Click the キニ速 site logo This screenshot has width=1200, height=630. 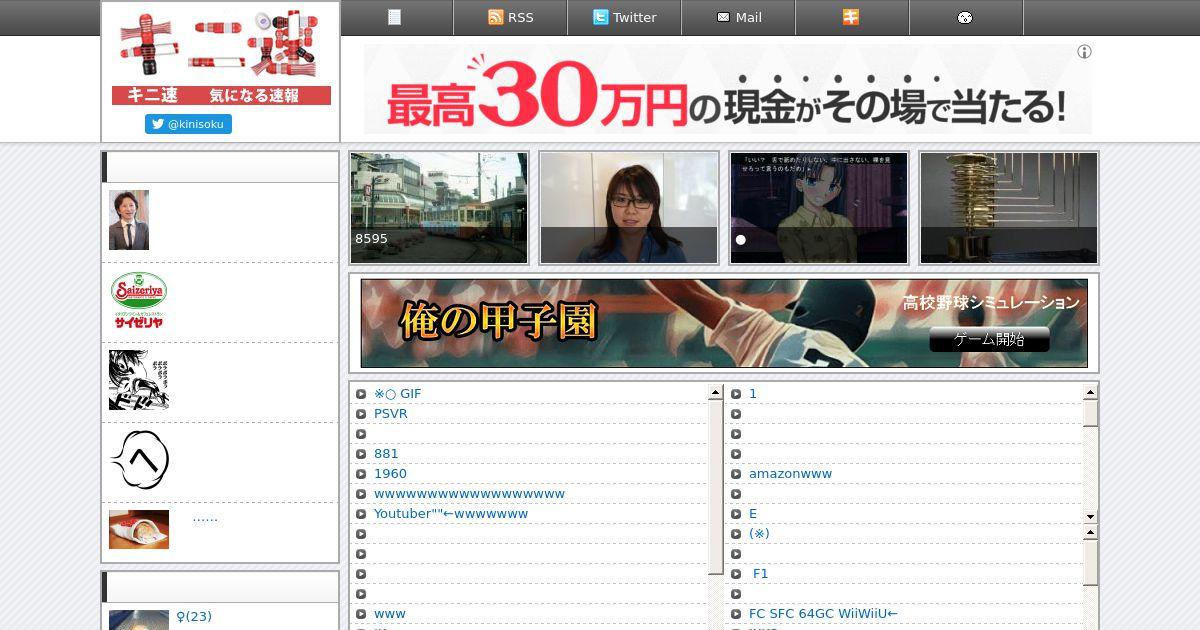point(221,57)
